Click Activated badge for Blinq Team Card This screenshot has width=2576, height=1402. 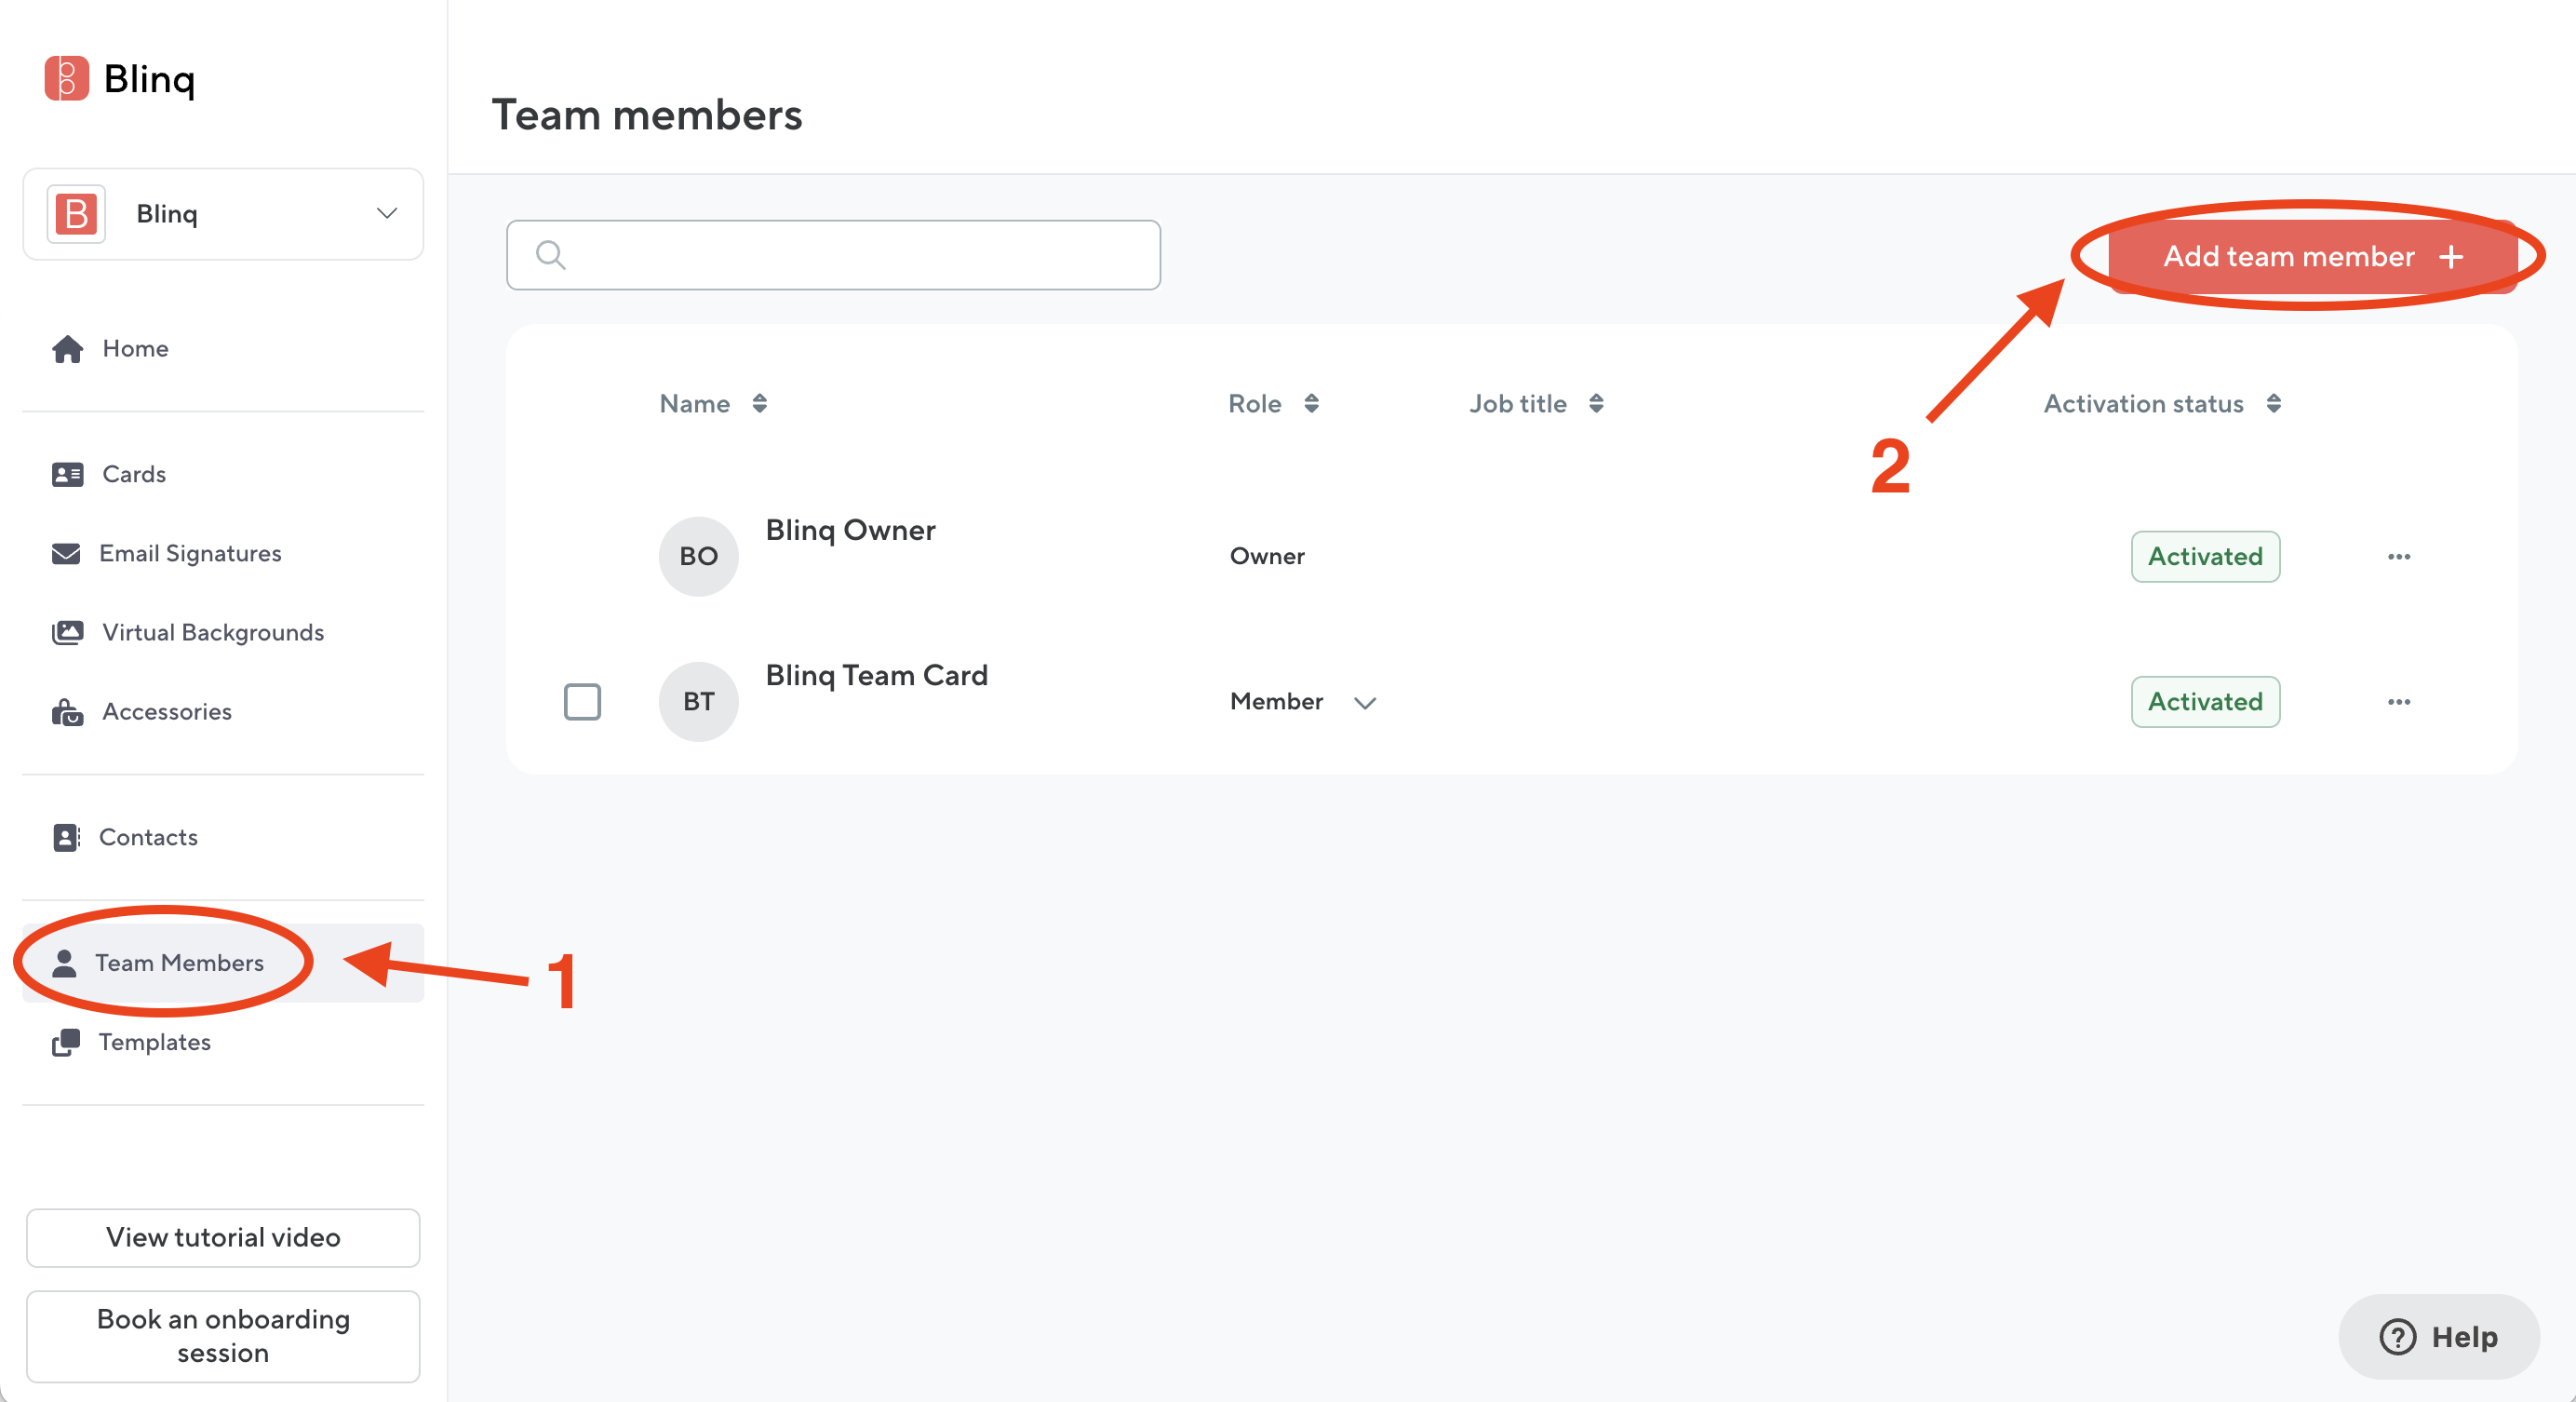(2205, 701)
